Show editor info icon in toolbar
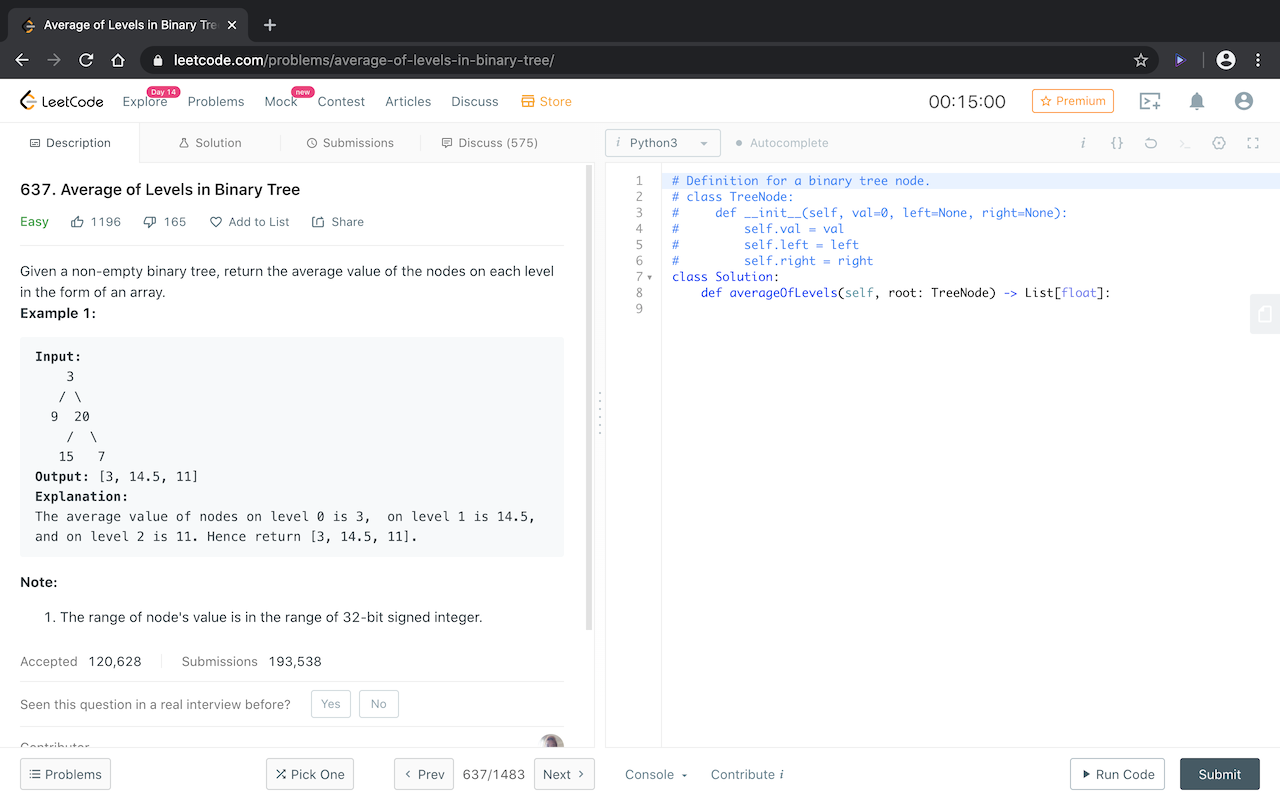The width and height of the screenshot is (1280, 800). click(x=1083, y=143)
